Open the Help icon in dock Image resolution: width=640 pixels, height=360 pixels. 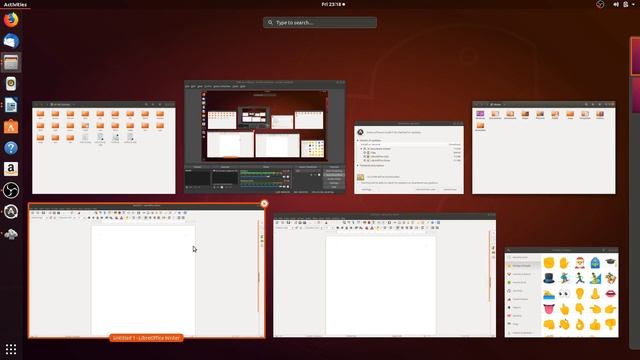pos(11,148)
